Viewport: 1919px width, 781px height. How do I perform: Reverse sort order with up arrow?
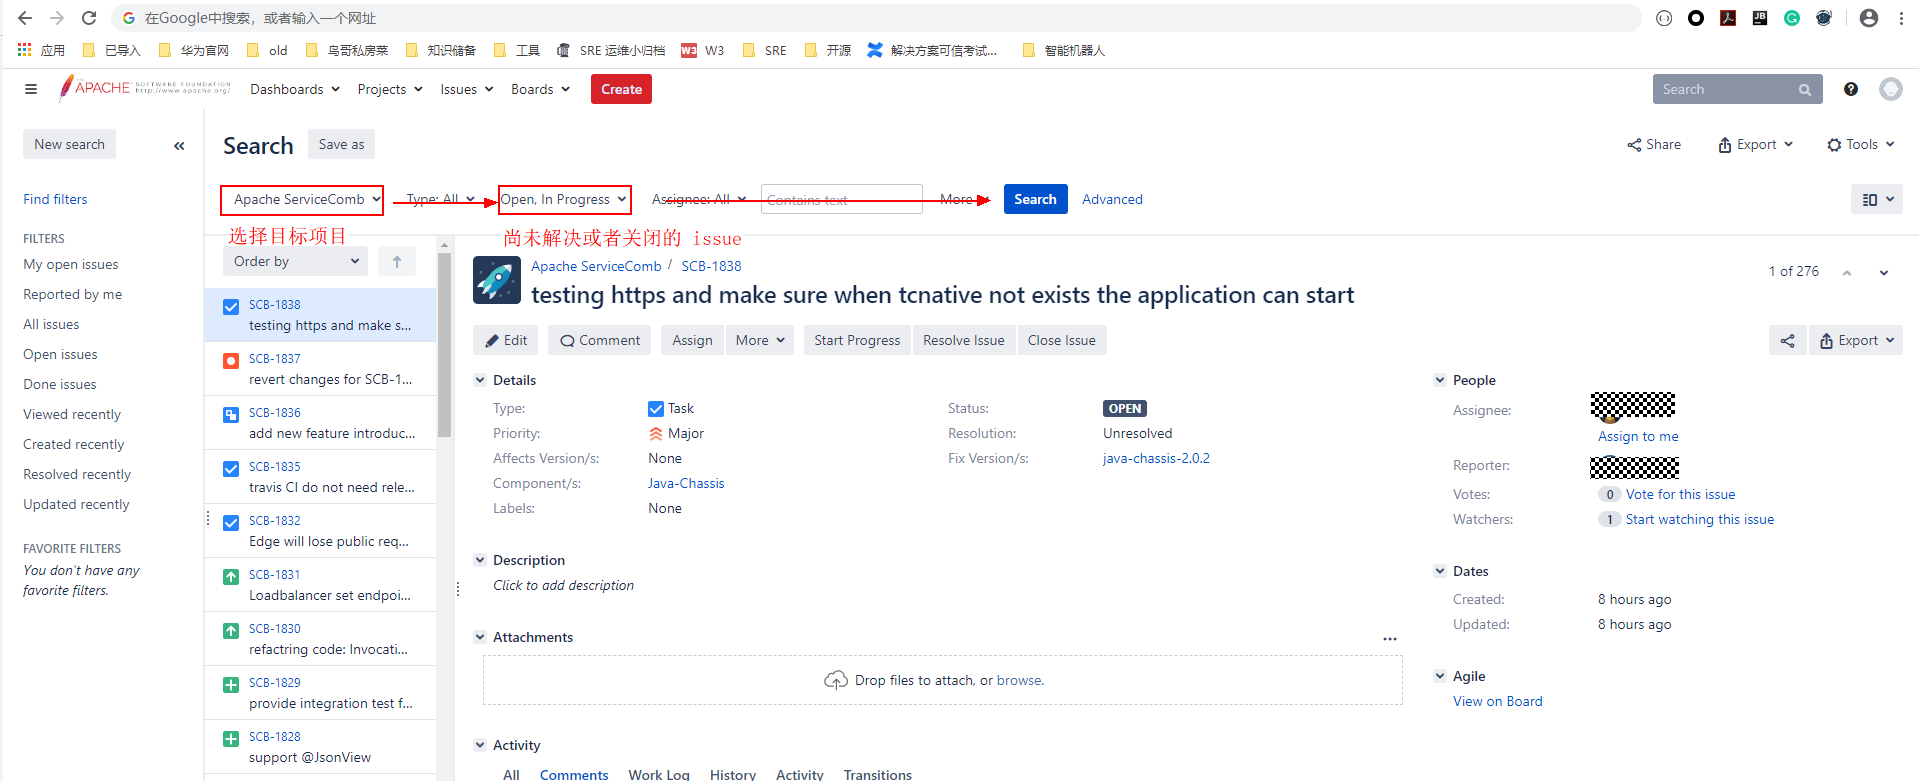[397, 261]
